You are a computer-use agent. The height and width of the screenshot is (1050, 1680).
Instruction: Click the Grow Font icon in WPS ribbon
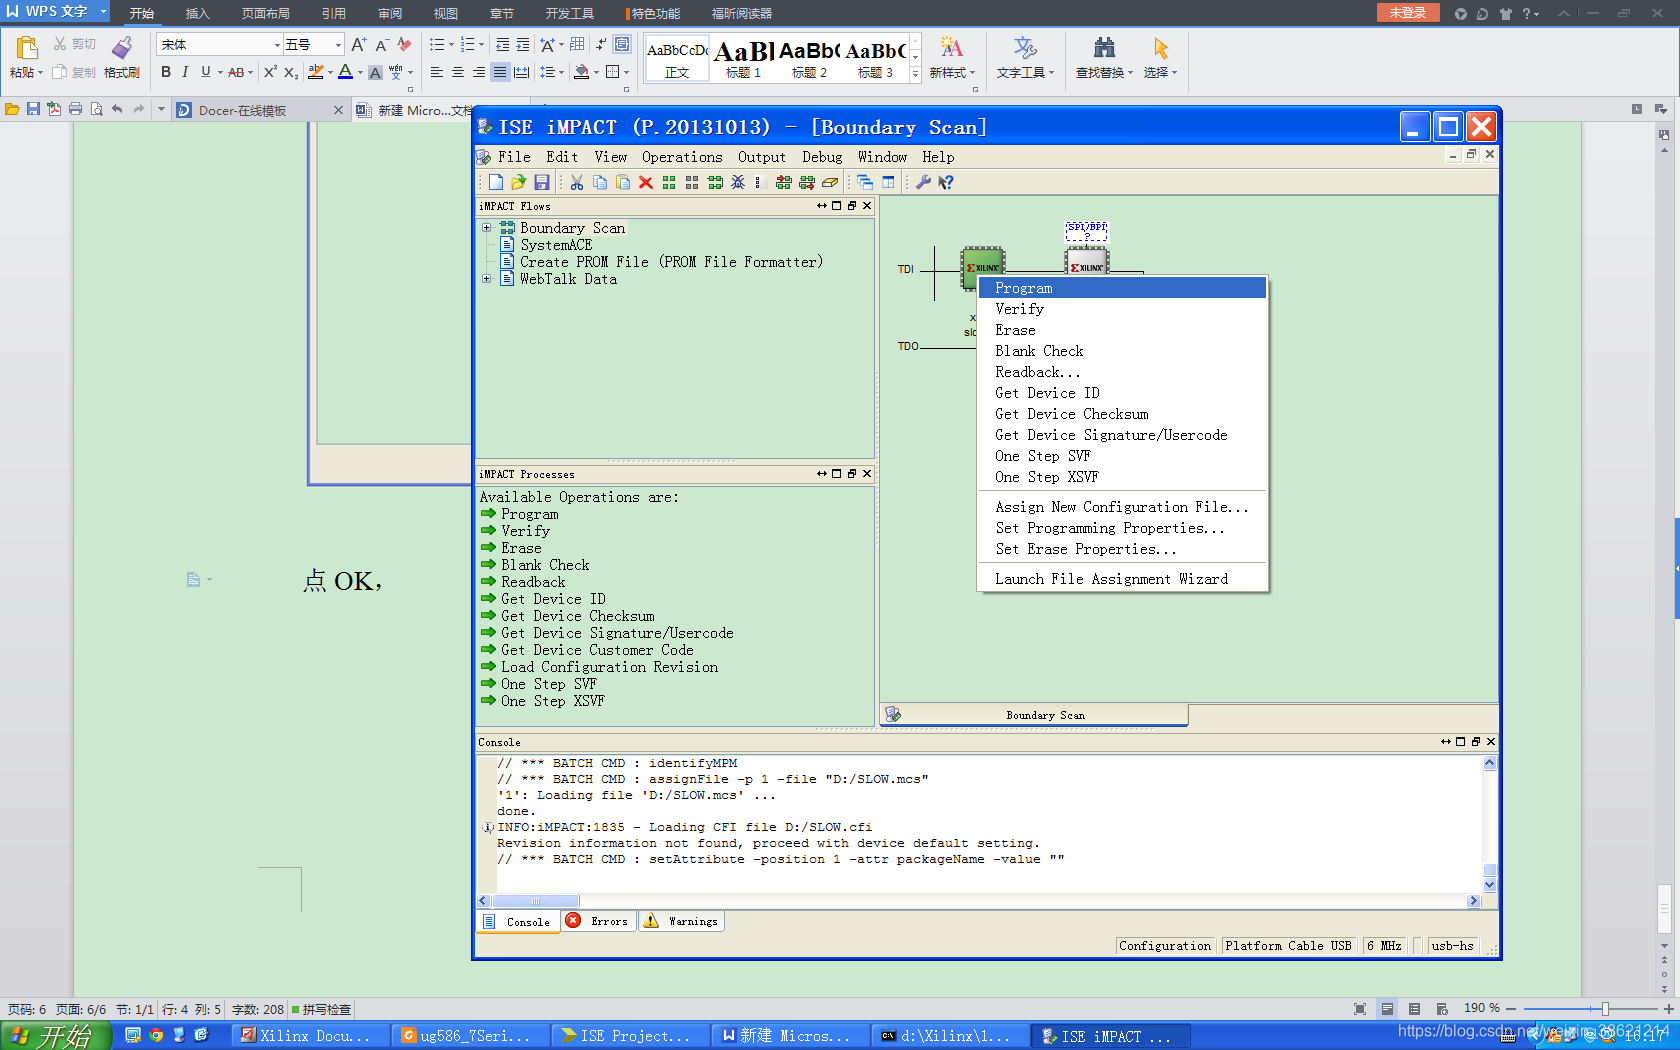tap(359, 45)
